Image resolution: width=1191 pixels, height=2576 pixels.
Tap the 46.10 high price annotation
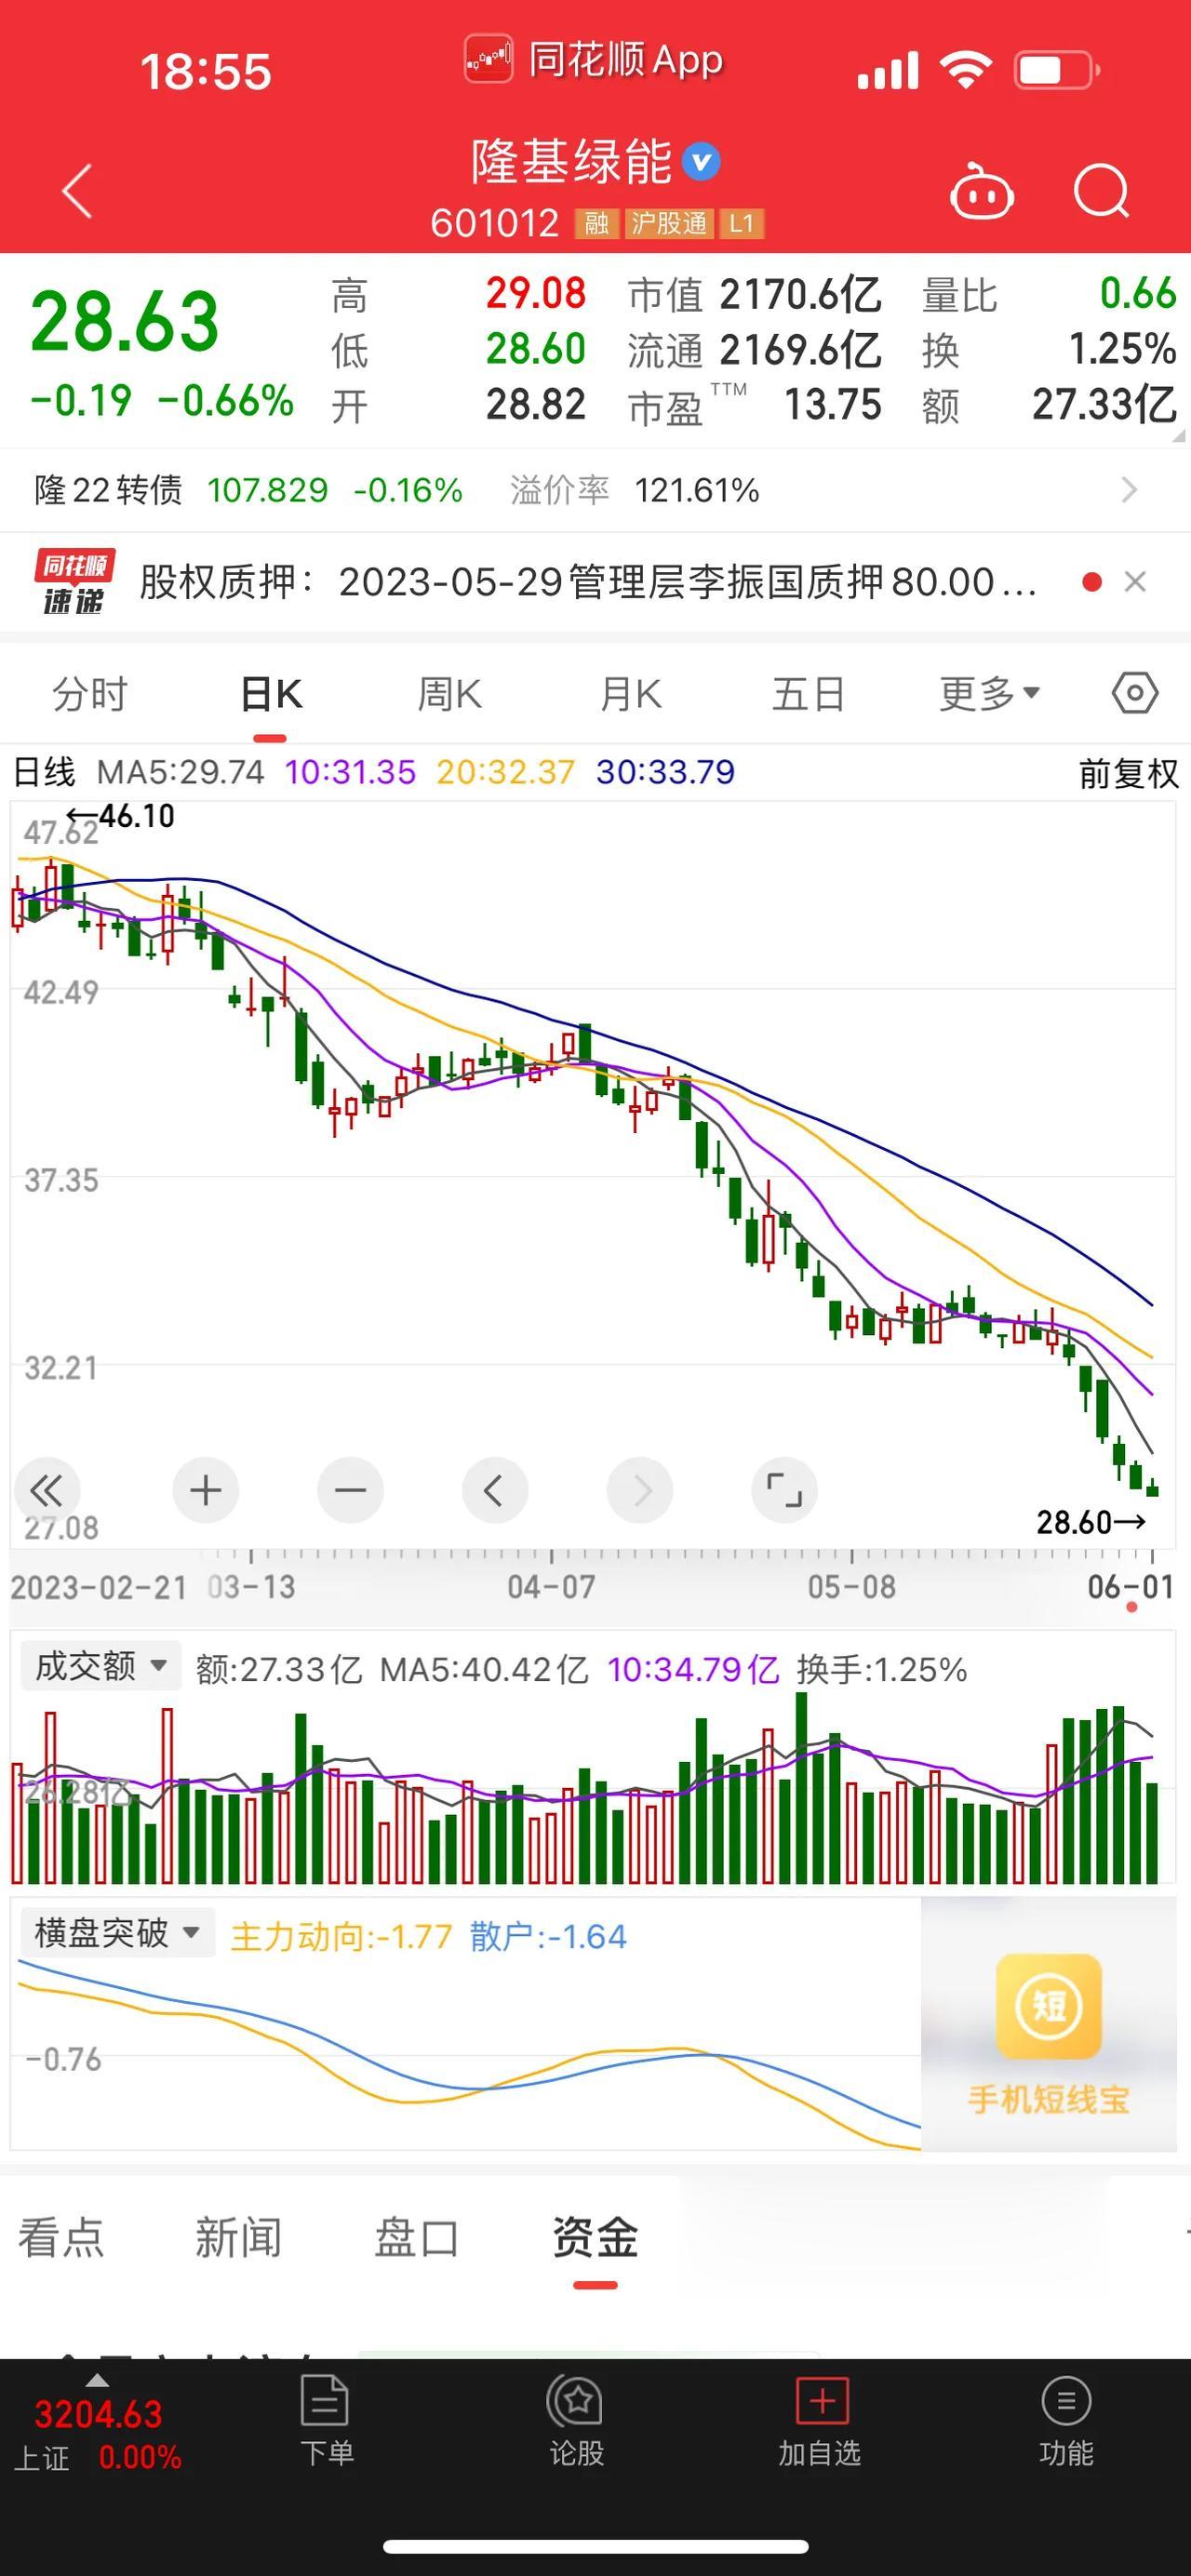tap(120, 816)
